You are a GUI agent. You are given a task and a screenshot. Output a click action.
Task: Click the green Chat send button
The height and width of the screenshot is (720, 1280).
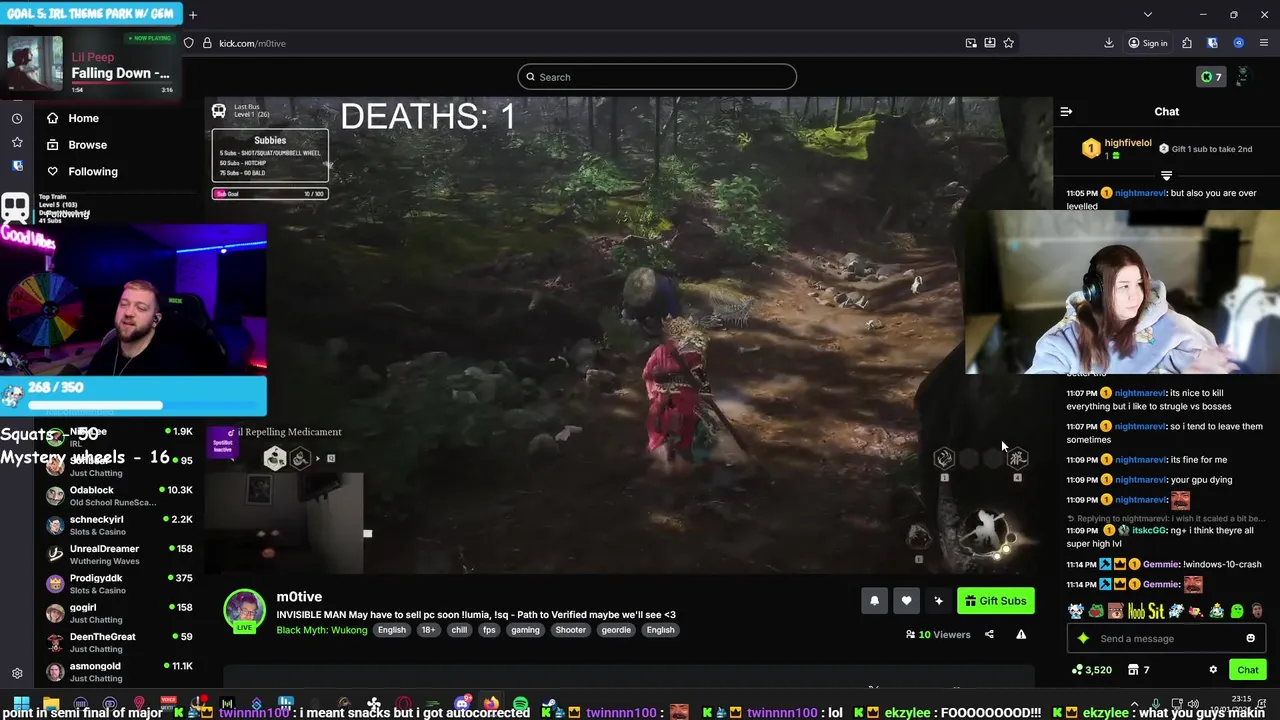[1247, 670]
